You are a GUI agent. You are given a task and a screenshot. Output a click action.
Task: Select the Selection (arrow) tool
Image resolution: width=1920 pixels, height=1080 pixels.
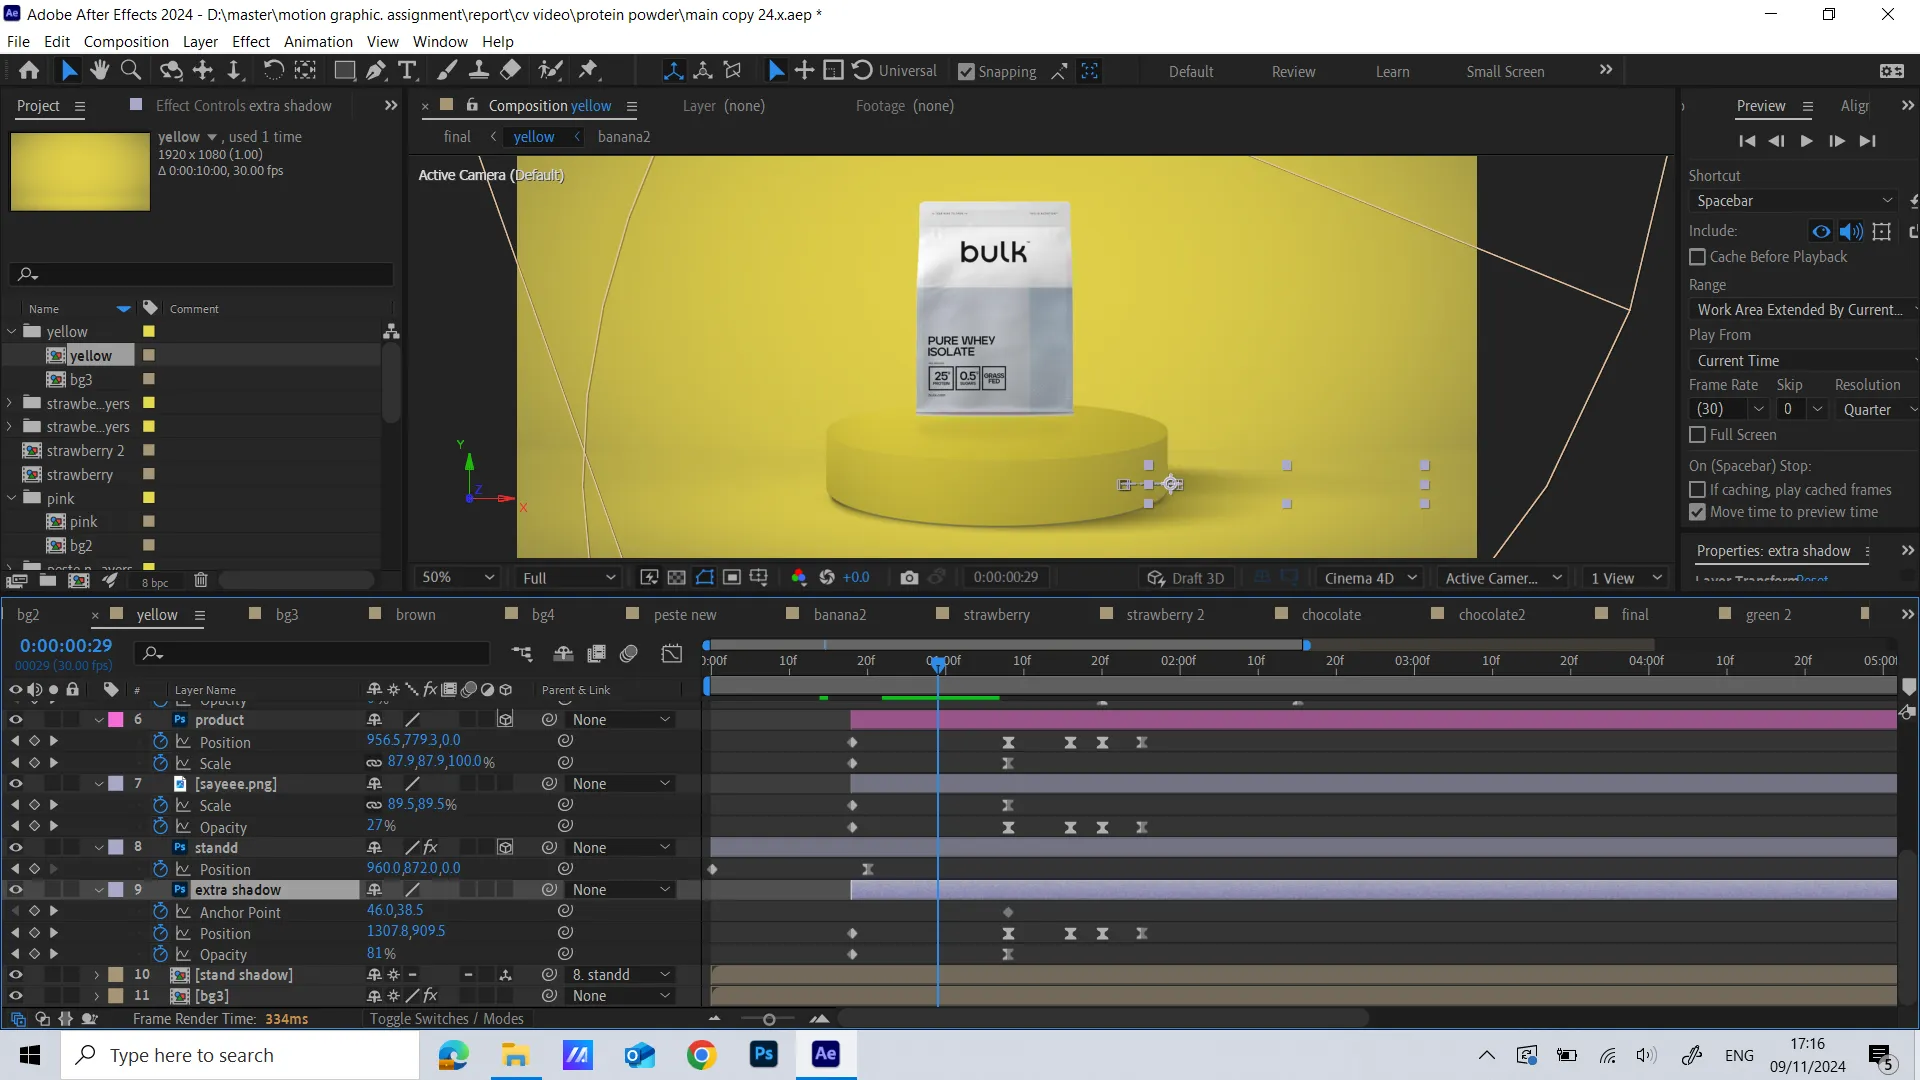point(68,70)
